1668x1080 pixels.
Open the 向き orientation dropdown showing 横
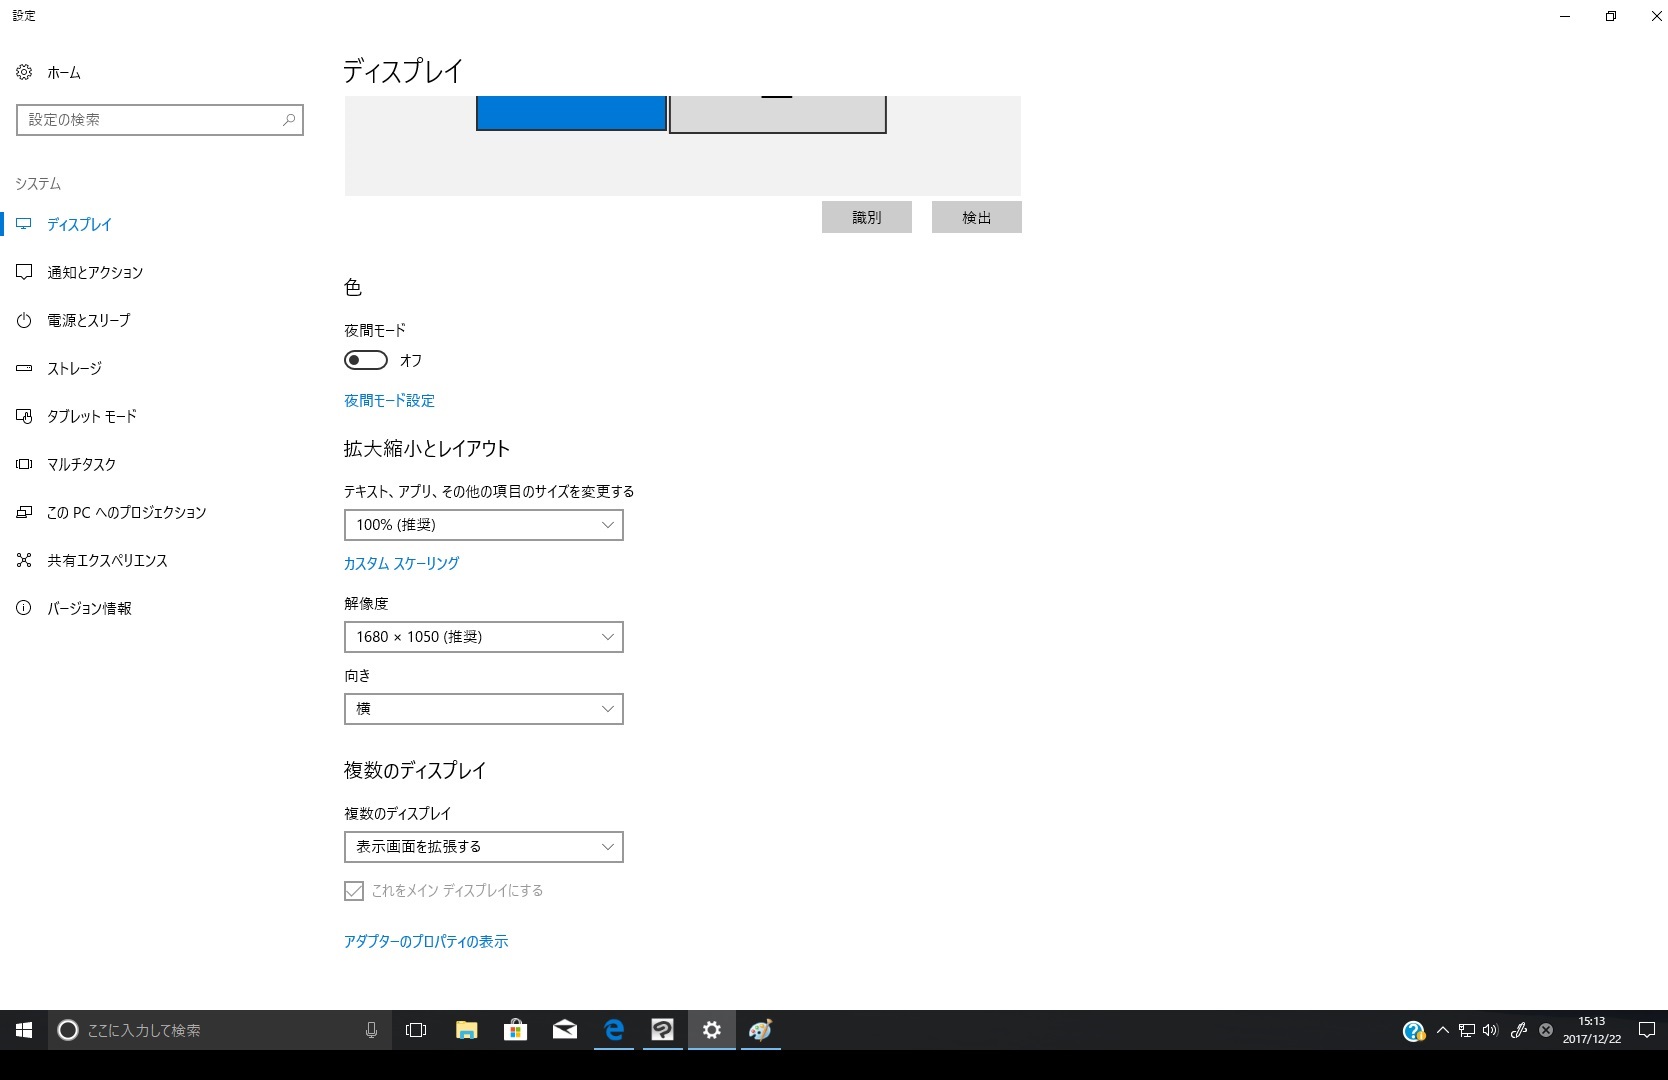point(484,709)
